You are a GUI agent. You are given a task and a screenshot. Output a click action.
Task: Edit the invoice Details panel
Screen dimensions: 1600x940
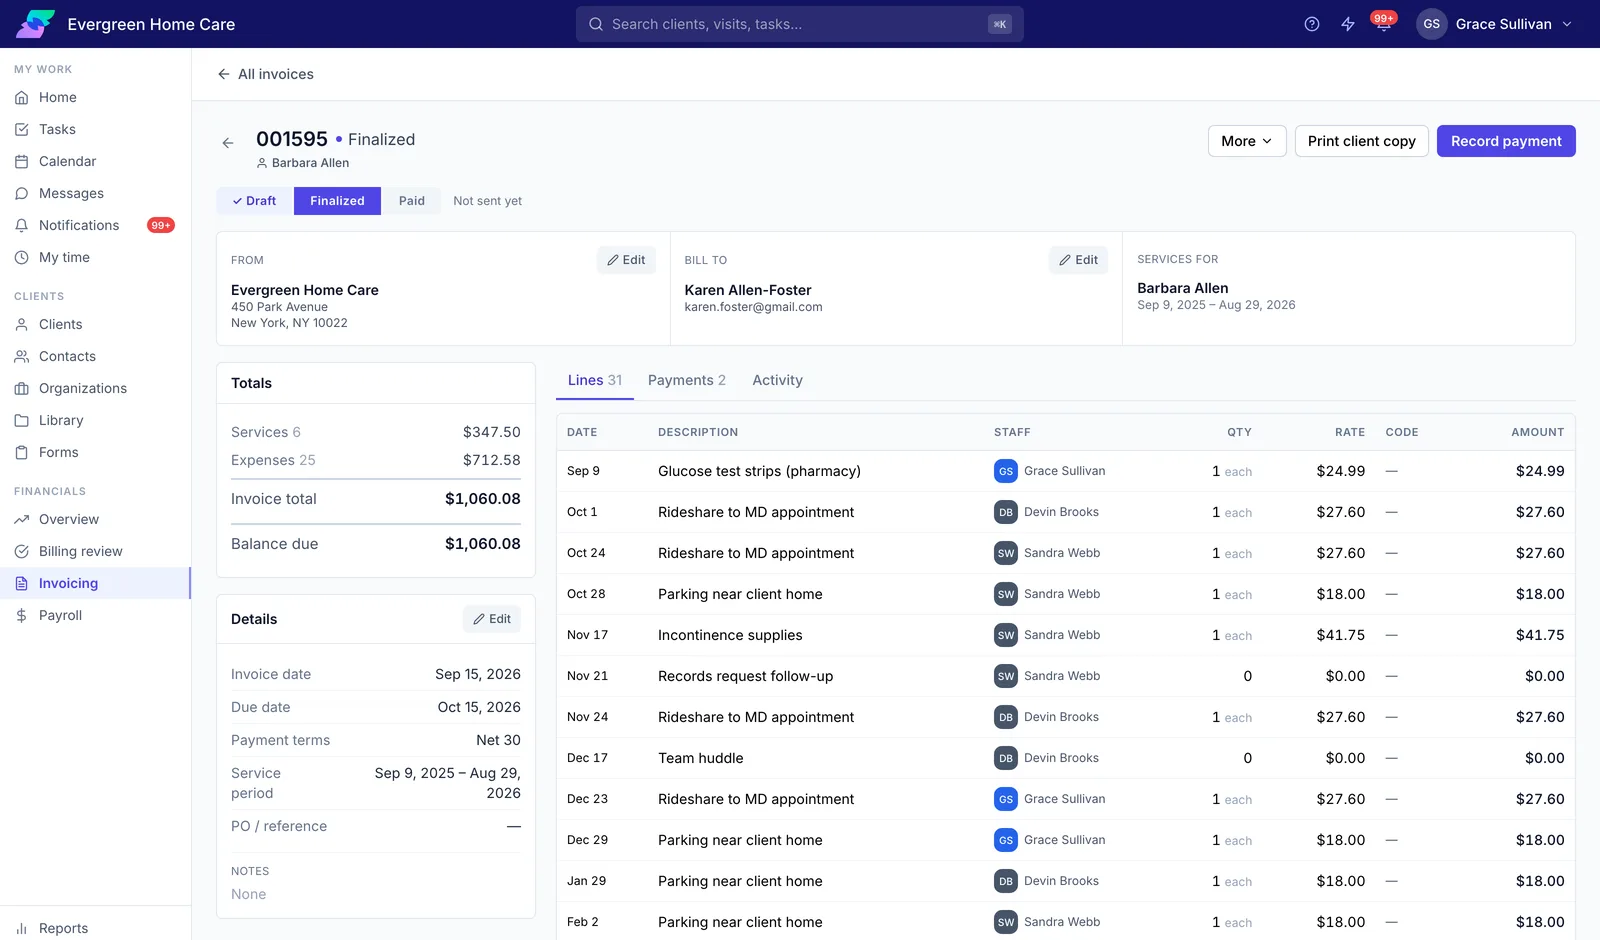(x=491, y=619)
